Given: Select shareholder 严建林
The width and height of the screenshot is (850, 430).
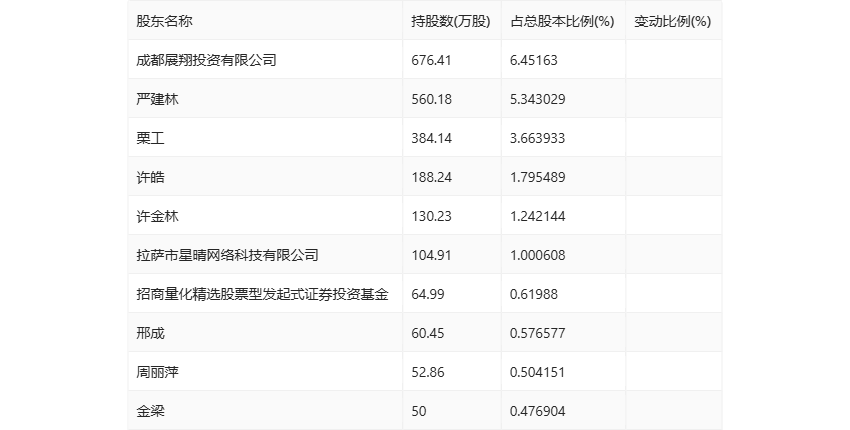Looking at the screenshot, I should coord(157,99).
